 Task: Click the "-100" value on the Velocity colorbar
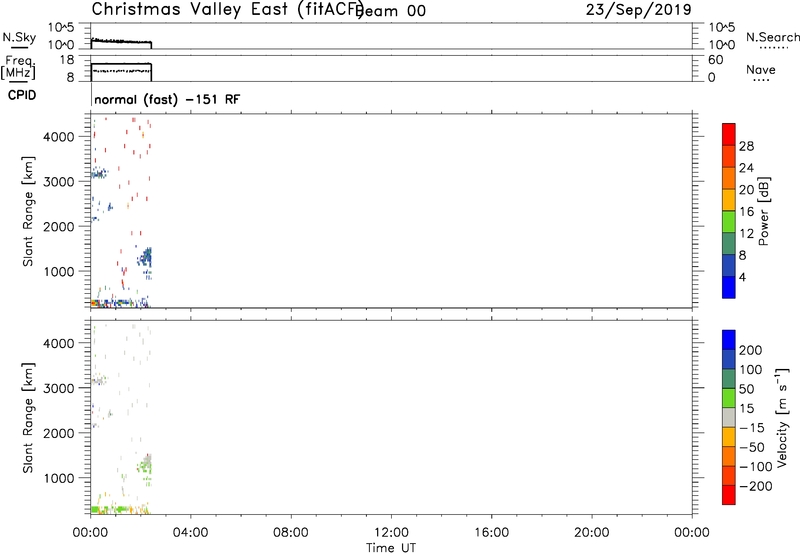pos(755,467)
